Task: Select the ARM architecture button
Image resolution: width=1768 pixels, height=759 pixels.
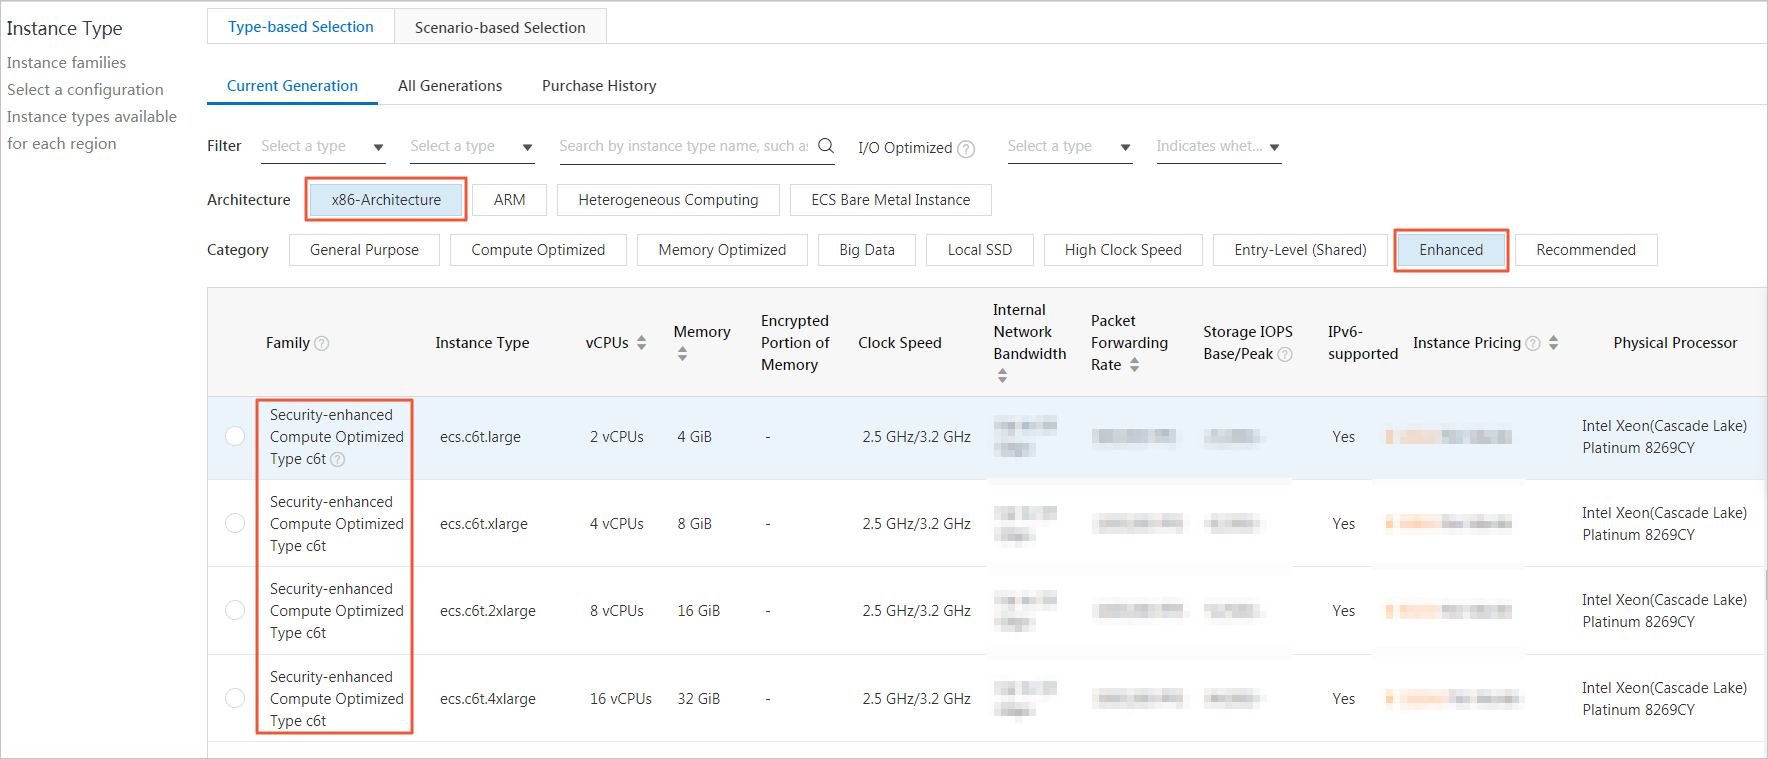Action: point(509,200)
